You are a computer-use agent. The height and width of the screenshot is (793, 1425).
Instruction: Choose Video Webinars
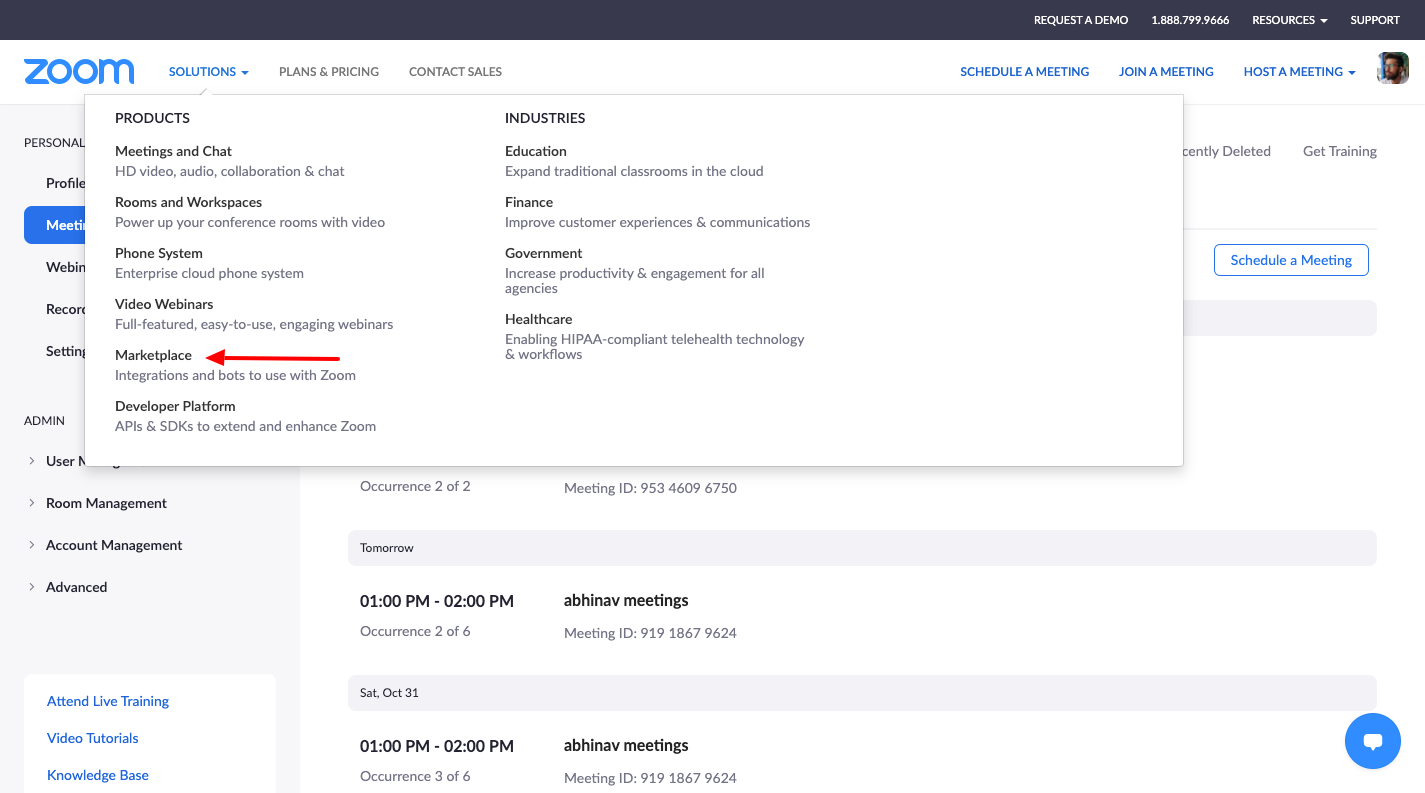pyautogui.click(x=164, y=304)
